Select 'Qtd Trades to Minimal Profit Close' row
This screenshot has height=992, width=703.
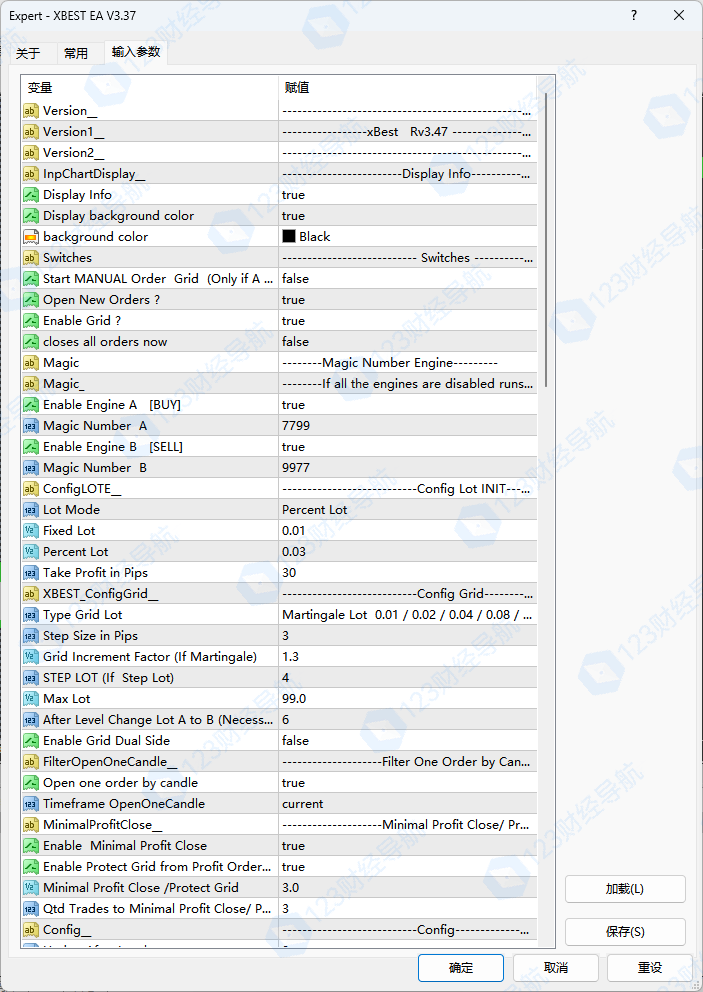pyautogui.click(x=279, y=908)
